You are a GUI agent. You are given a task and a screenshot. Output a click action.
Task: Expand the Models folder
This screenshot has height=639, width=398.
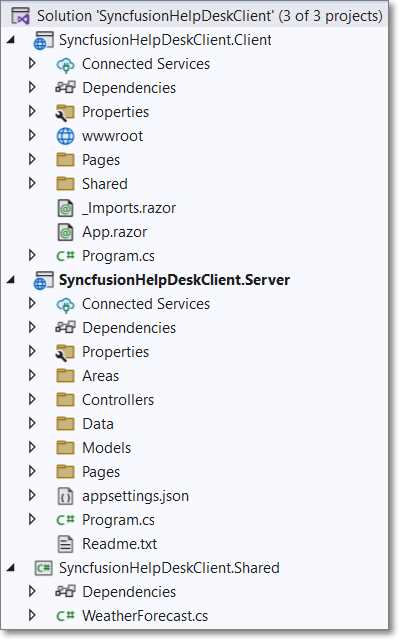(32, 447)
